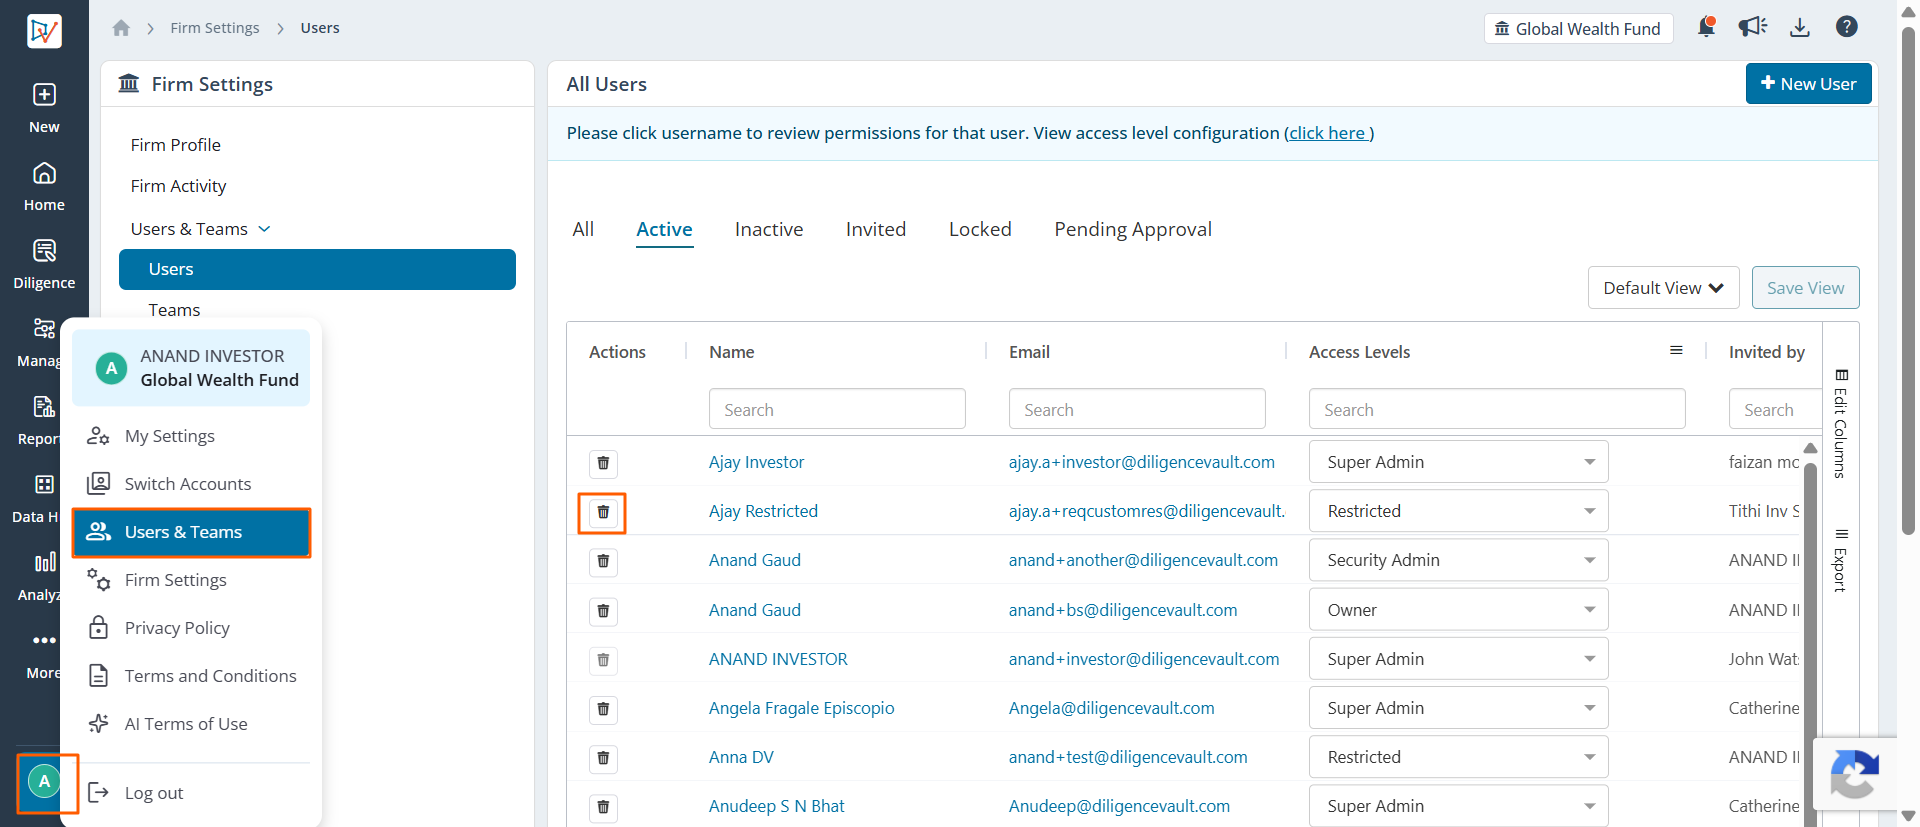This screenshot has height=827, width=1920.
Task: Click the Firm Settings breadcrumb
Action: coord(214,28)
